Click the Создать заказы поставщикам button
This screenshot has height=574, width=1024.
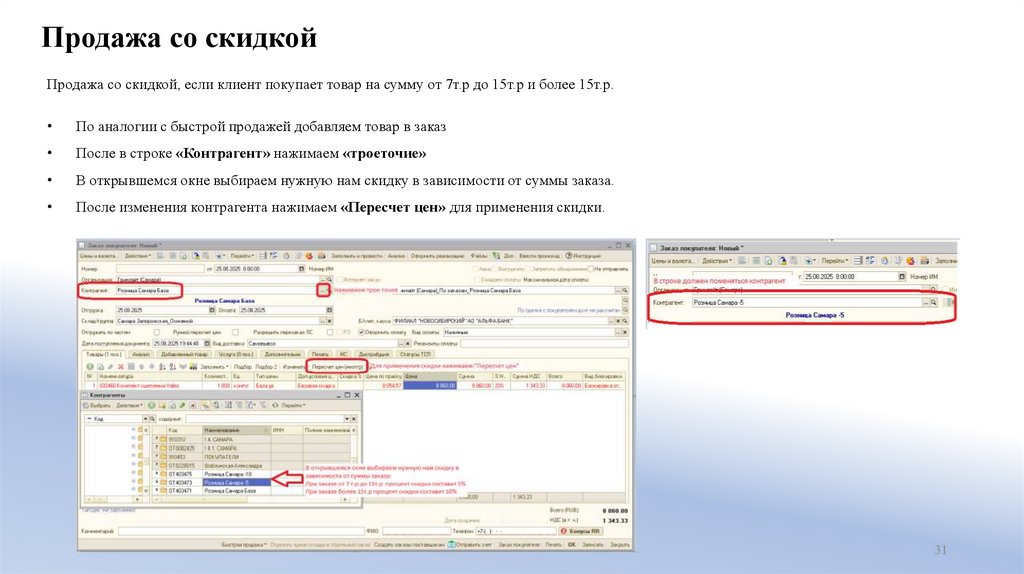(409, 545)
